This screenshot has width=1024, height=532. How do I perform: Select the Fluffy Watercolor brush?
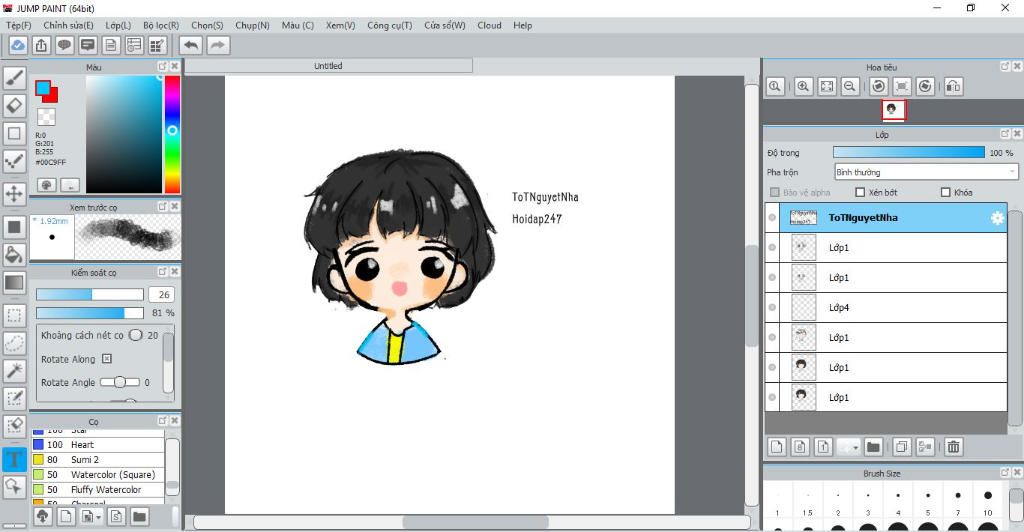coord(98,490)
